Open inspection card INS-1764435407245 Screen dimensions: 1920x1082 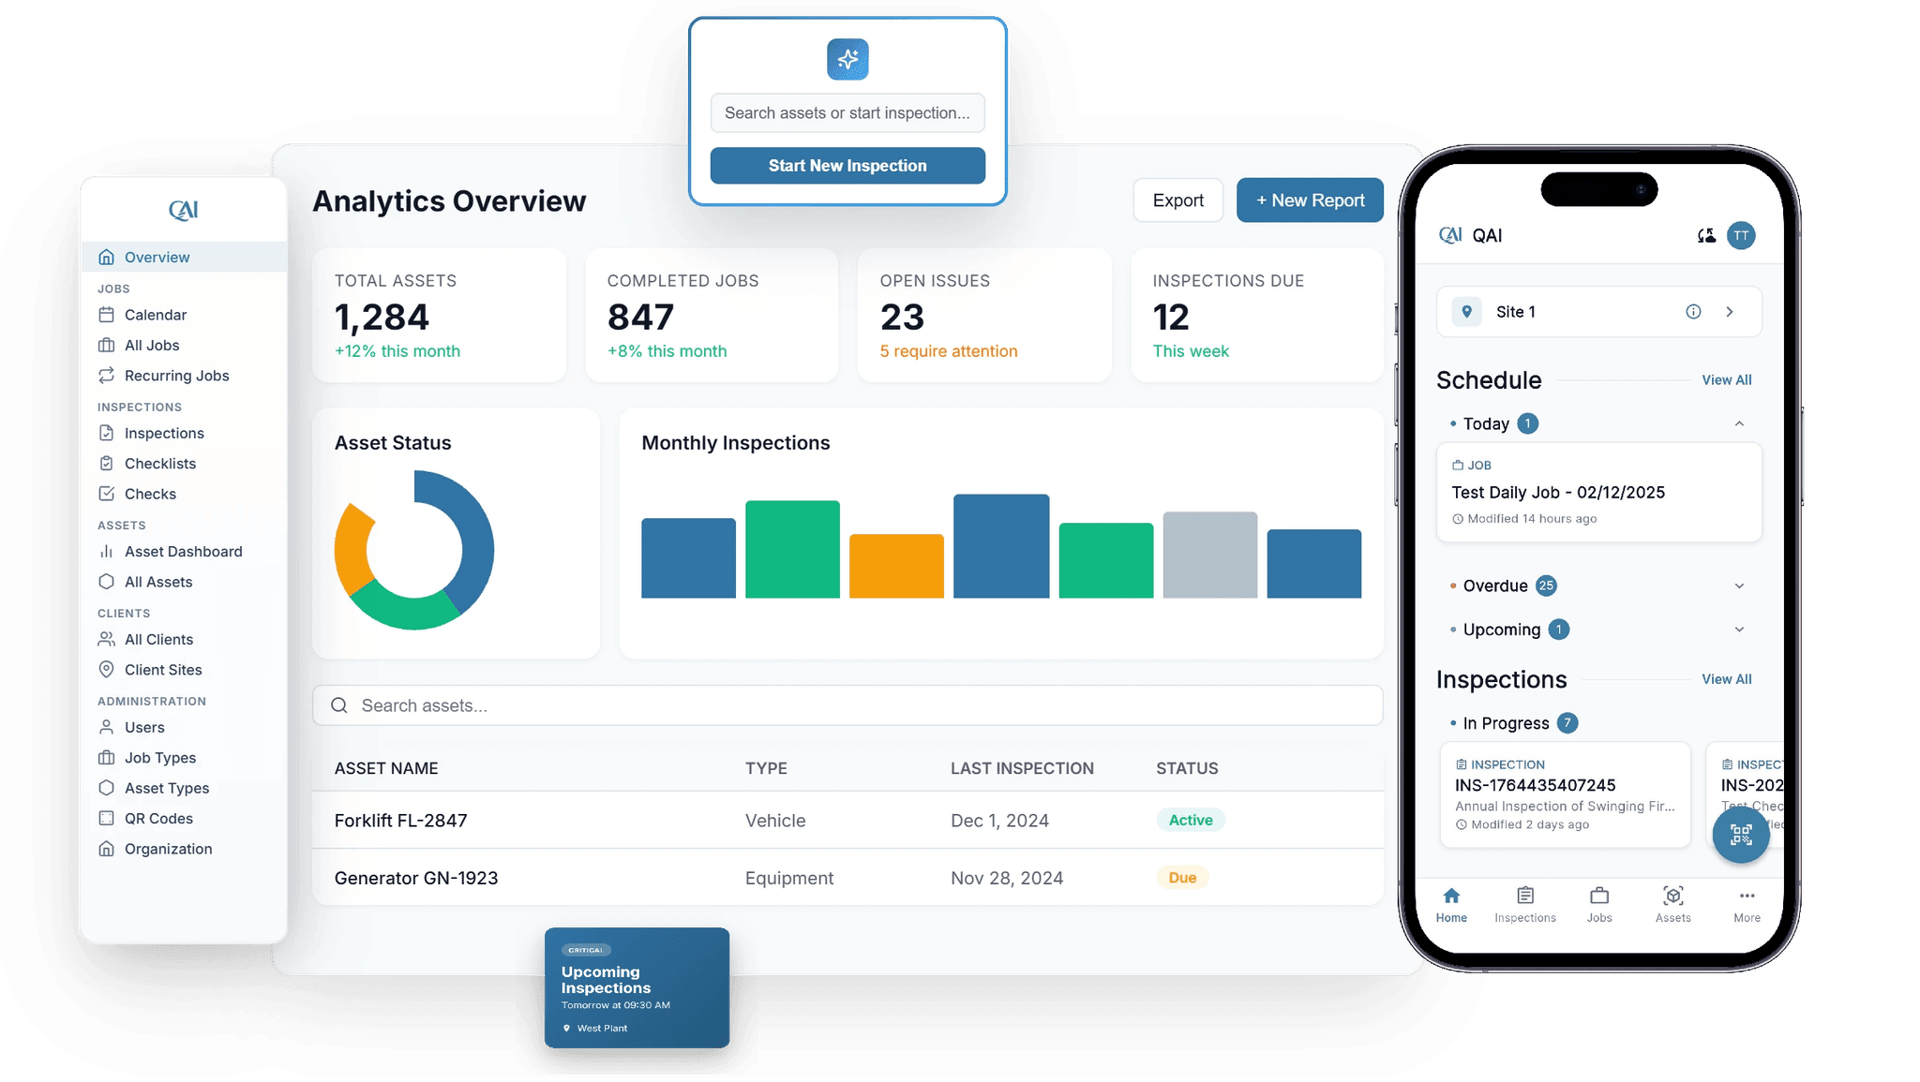1565,795
